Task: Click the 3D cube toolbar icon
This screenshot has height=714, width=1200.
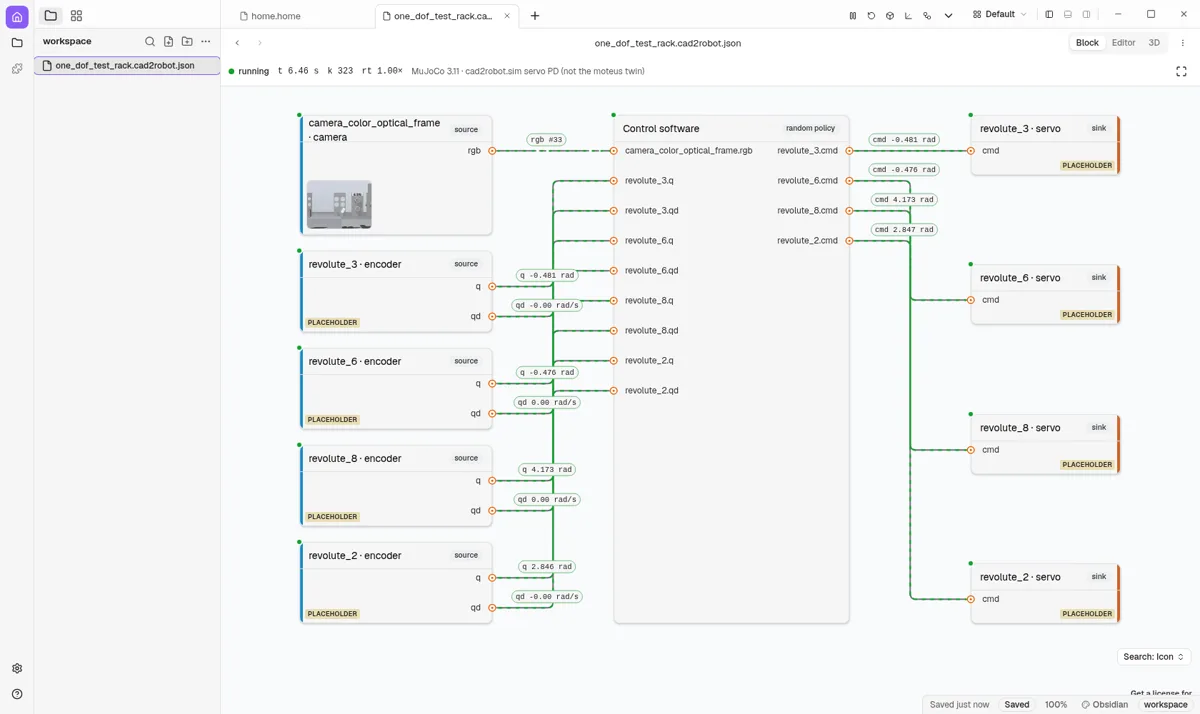Action: [x=890, y=16]
